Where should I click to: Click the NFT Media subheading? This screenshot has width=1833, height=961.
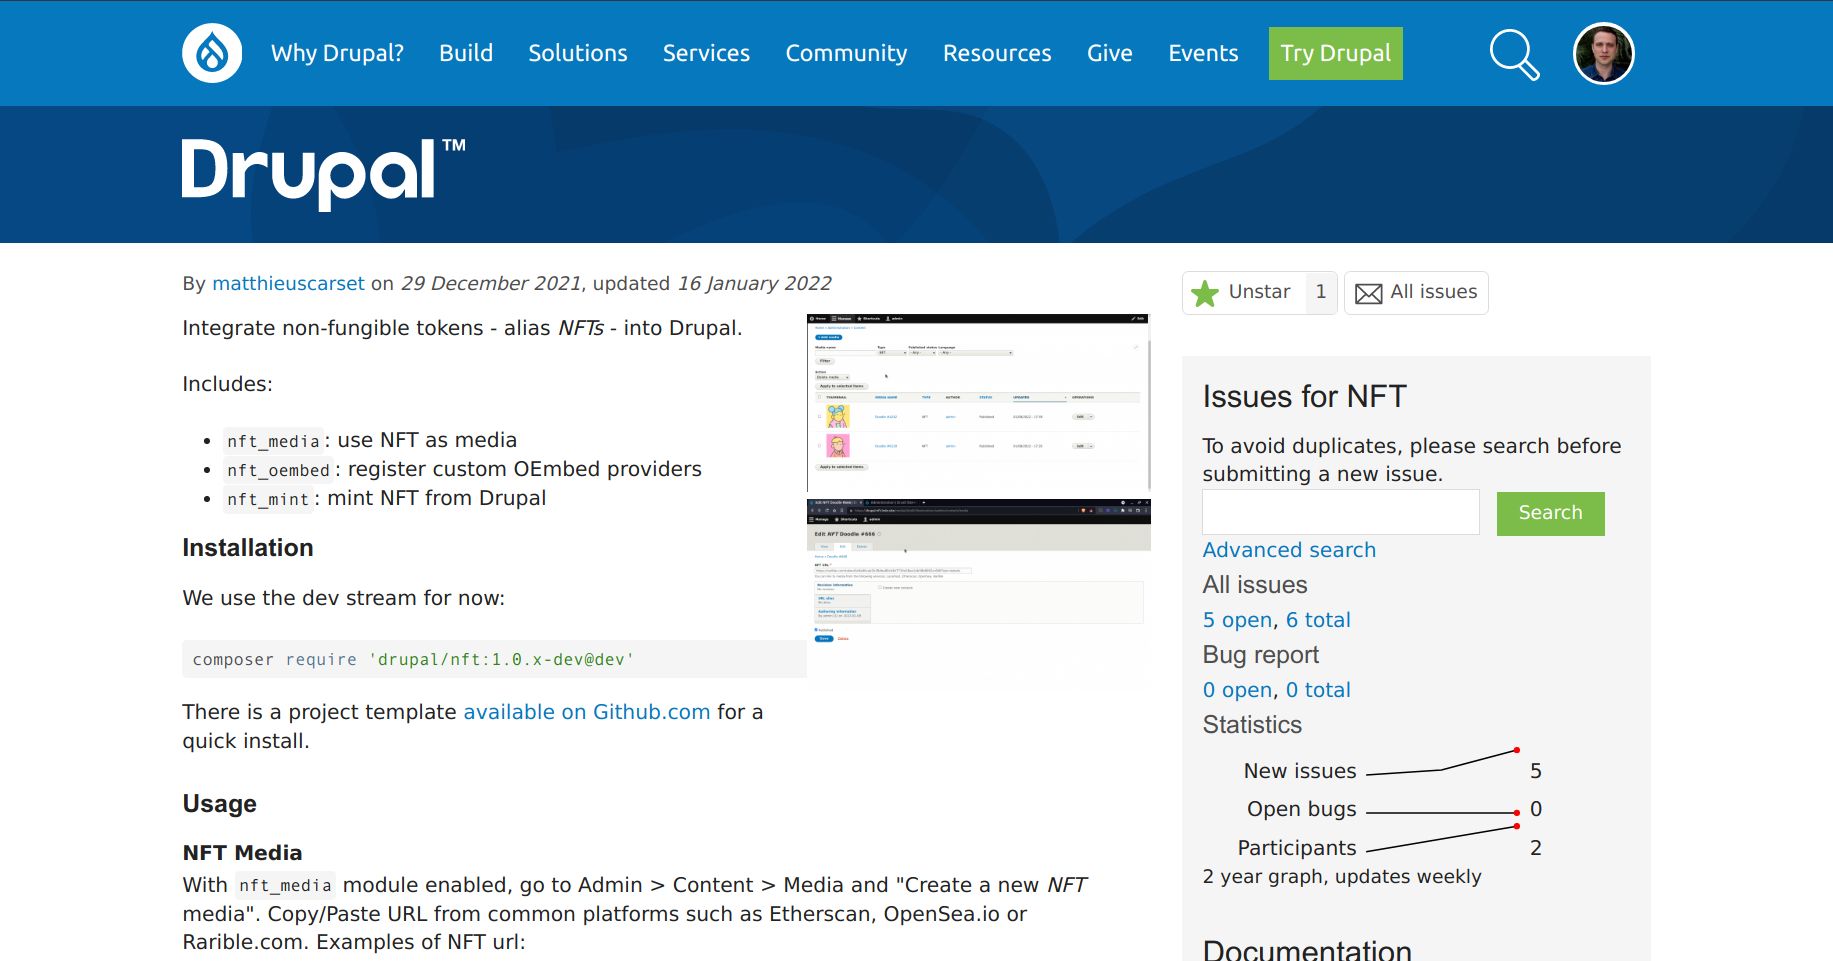242,853
